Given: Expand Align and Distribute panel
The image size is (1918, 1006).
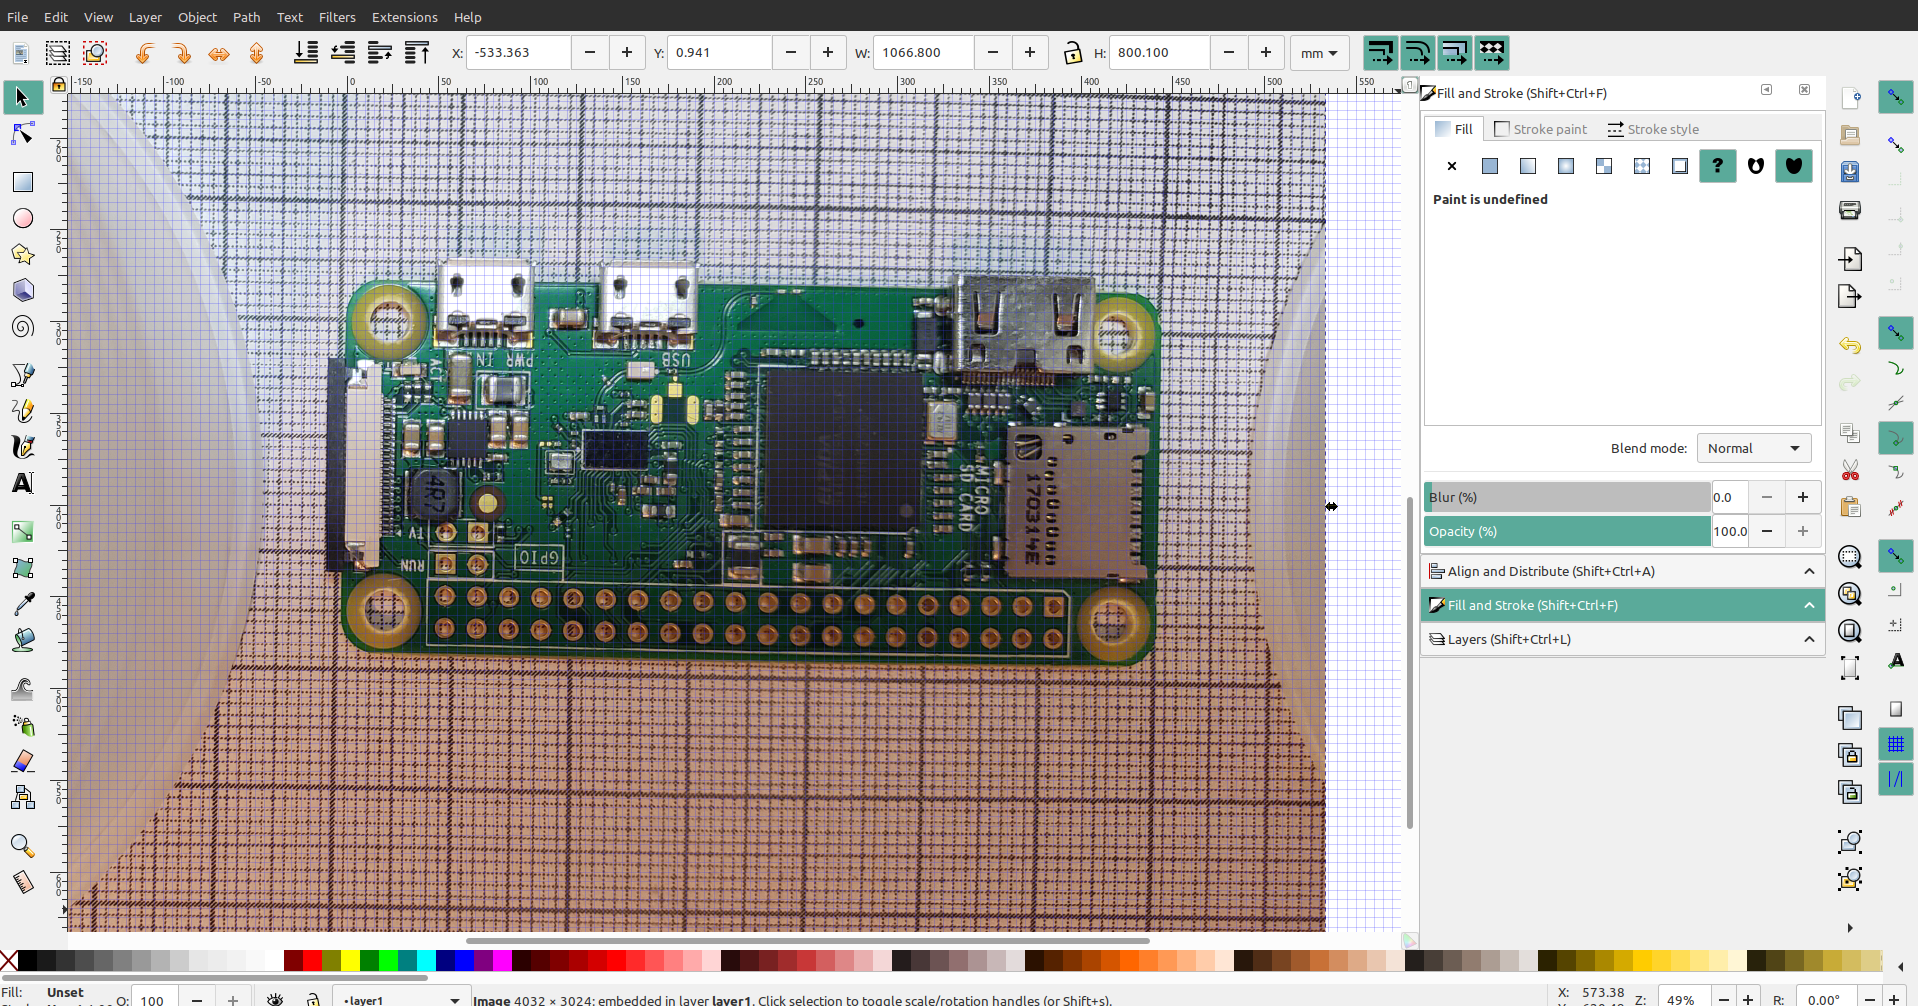Looking at the screenshot, I should (1622, 571).
